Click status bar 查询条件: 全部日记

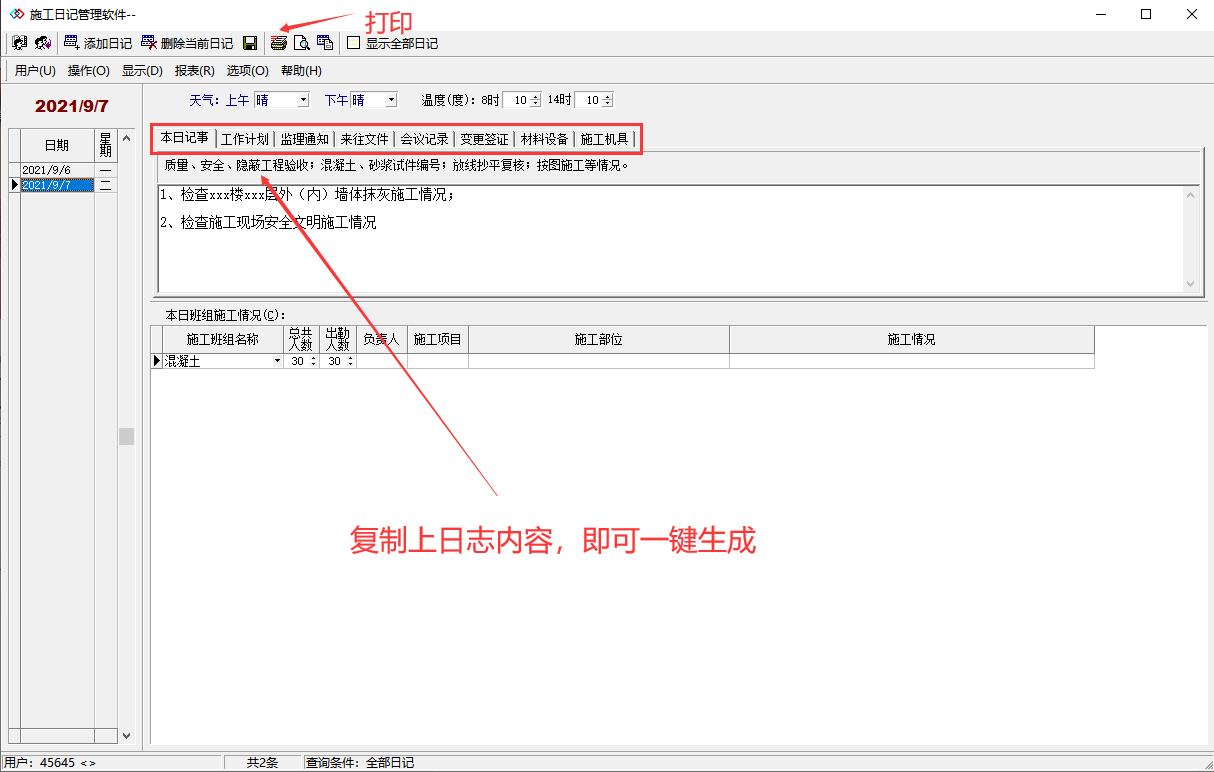pyautogui.click(x=361, y=763)
